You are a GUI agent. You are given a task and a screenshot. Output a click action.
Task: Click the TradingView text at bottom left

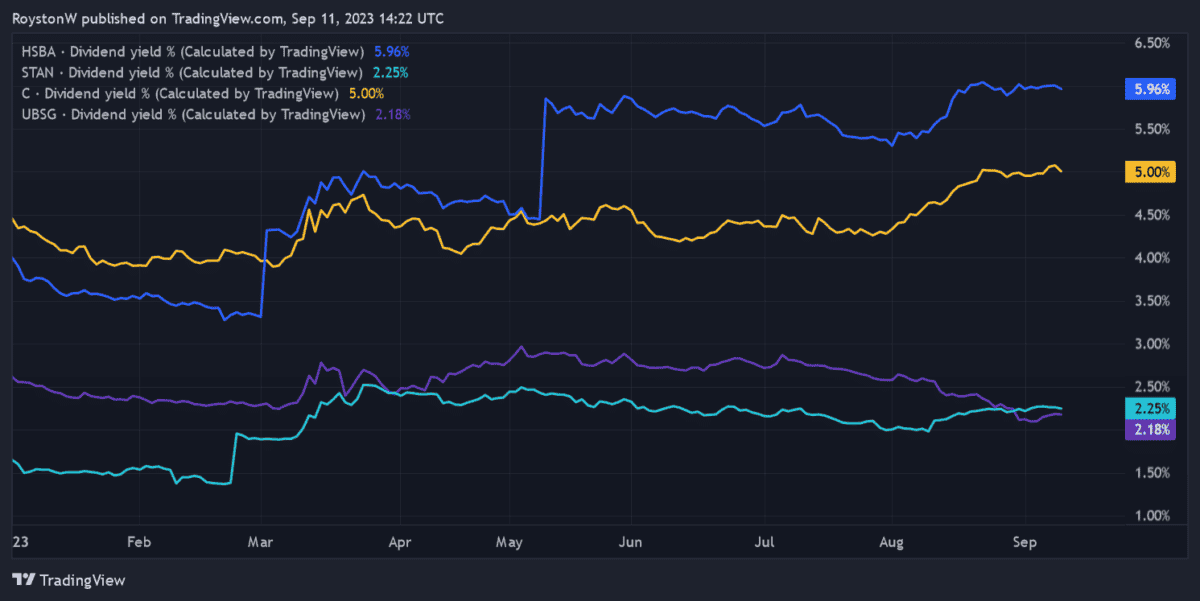(x=81, y=580)
